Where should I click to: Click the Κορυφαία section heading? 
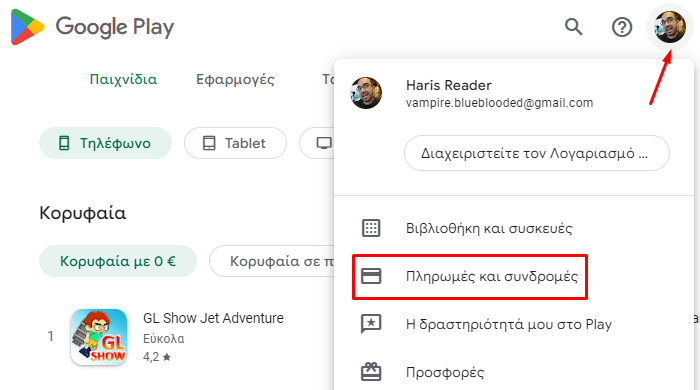tap(83, 213)
